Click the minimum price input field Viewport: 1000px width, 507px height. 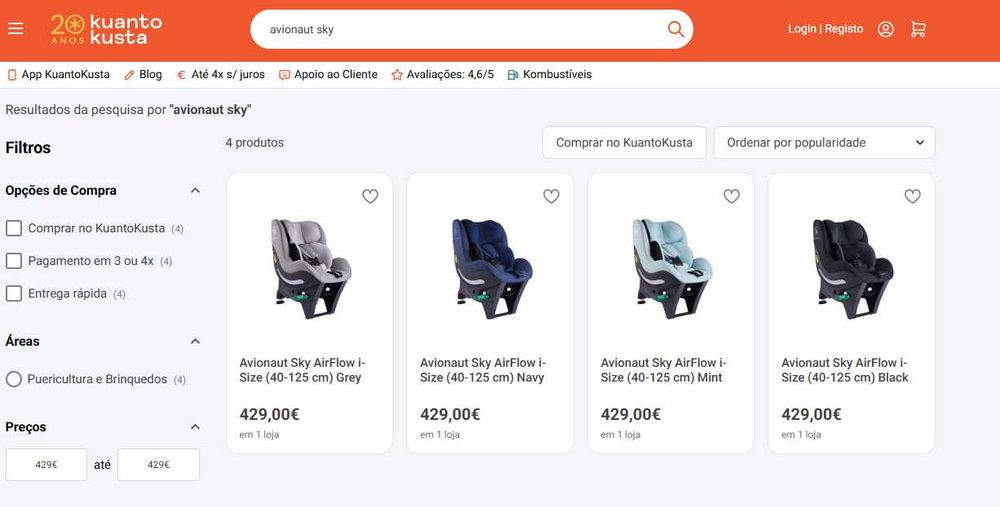point(46,465)
